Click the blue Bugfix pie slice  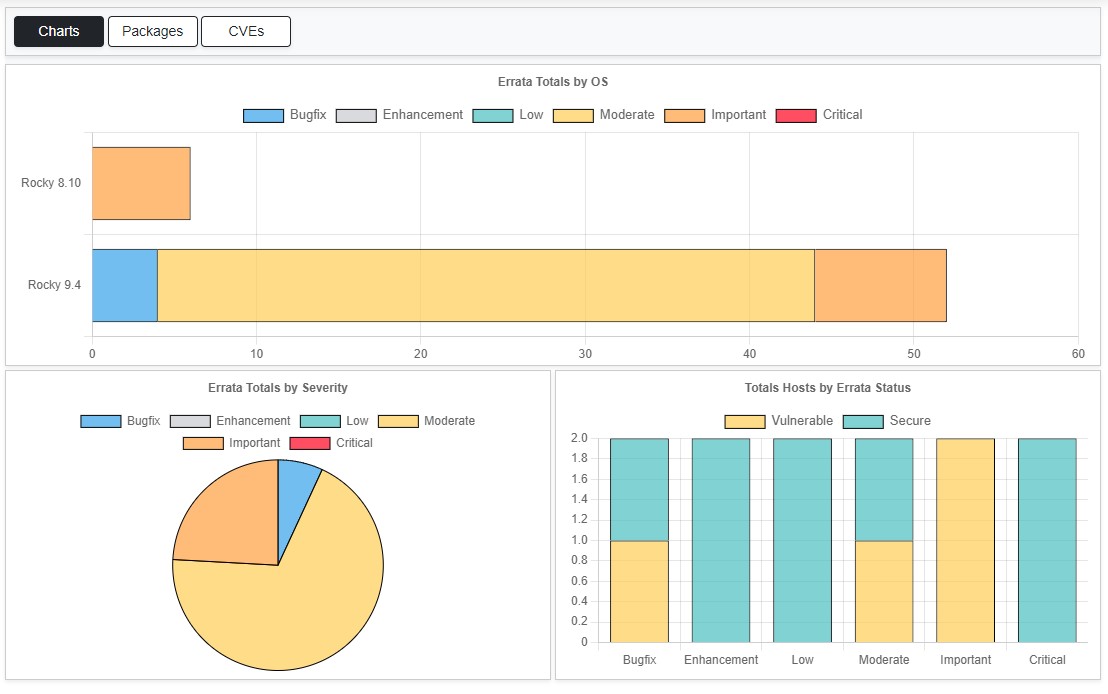(x=295, y=490)
